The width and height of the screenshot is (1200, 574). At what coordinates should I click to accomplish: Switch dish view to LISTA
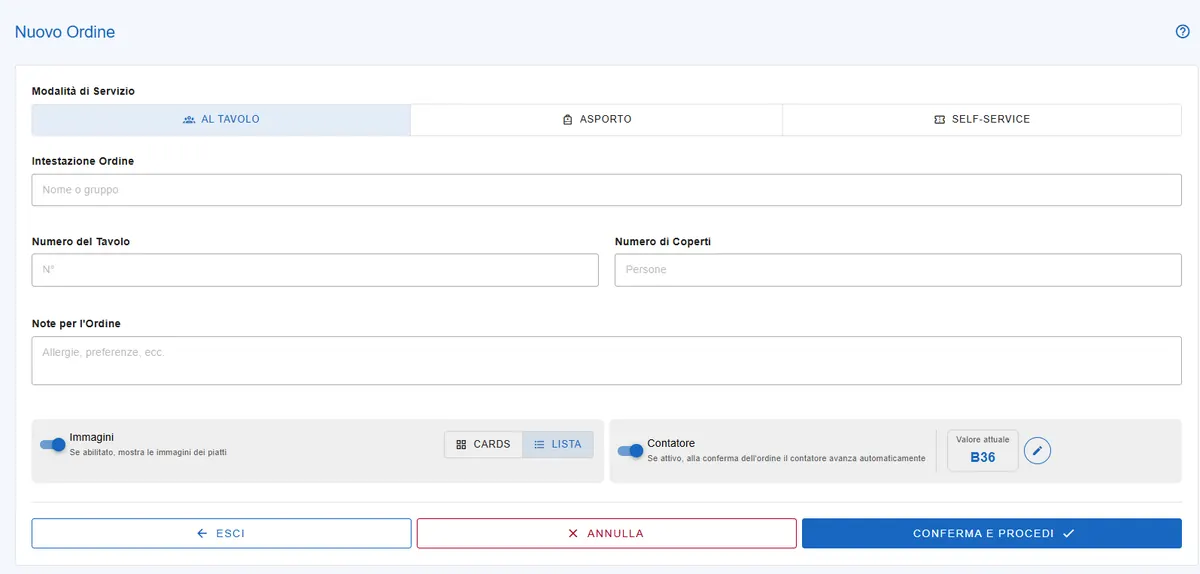(x=558, y=444)
